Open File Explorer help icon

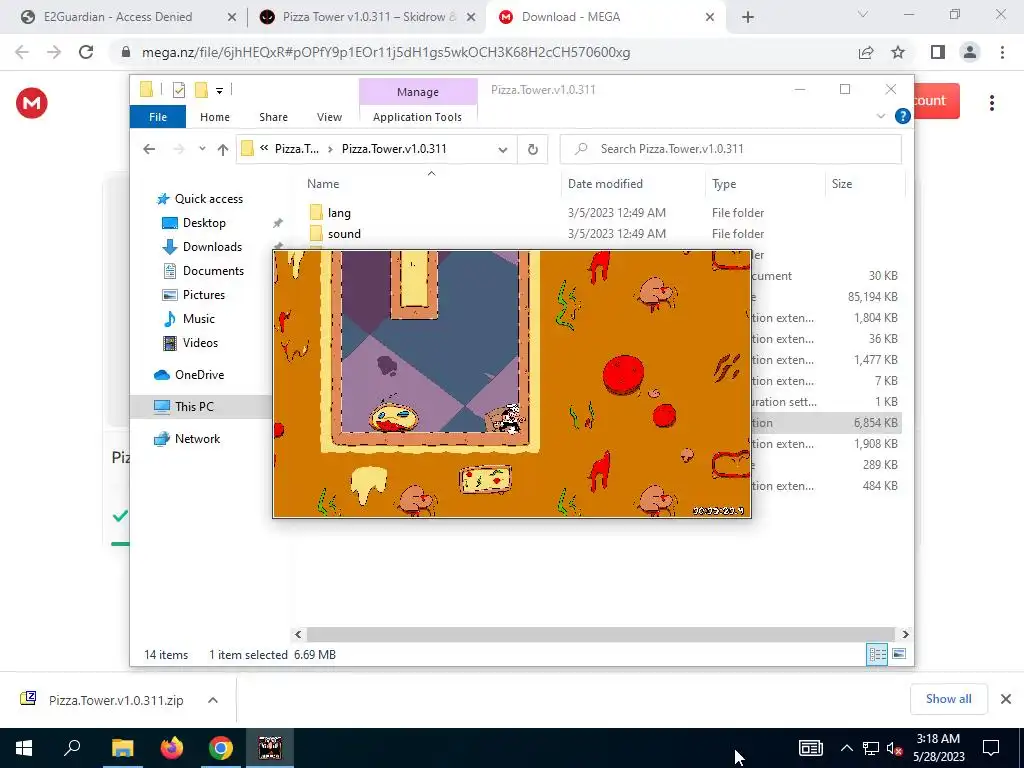[903, 116]
